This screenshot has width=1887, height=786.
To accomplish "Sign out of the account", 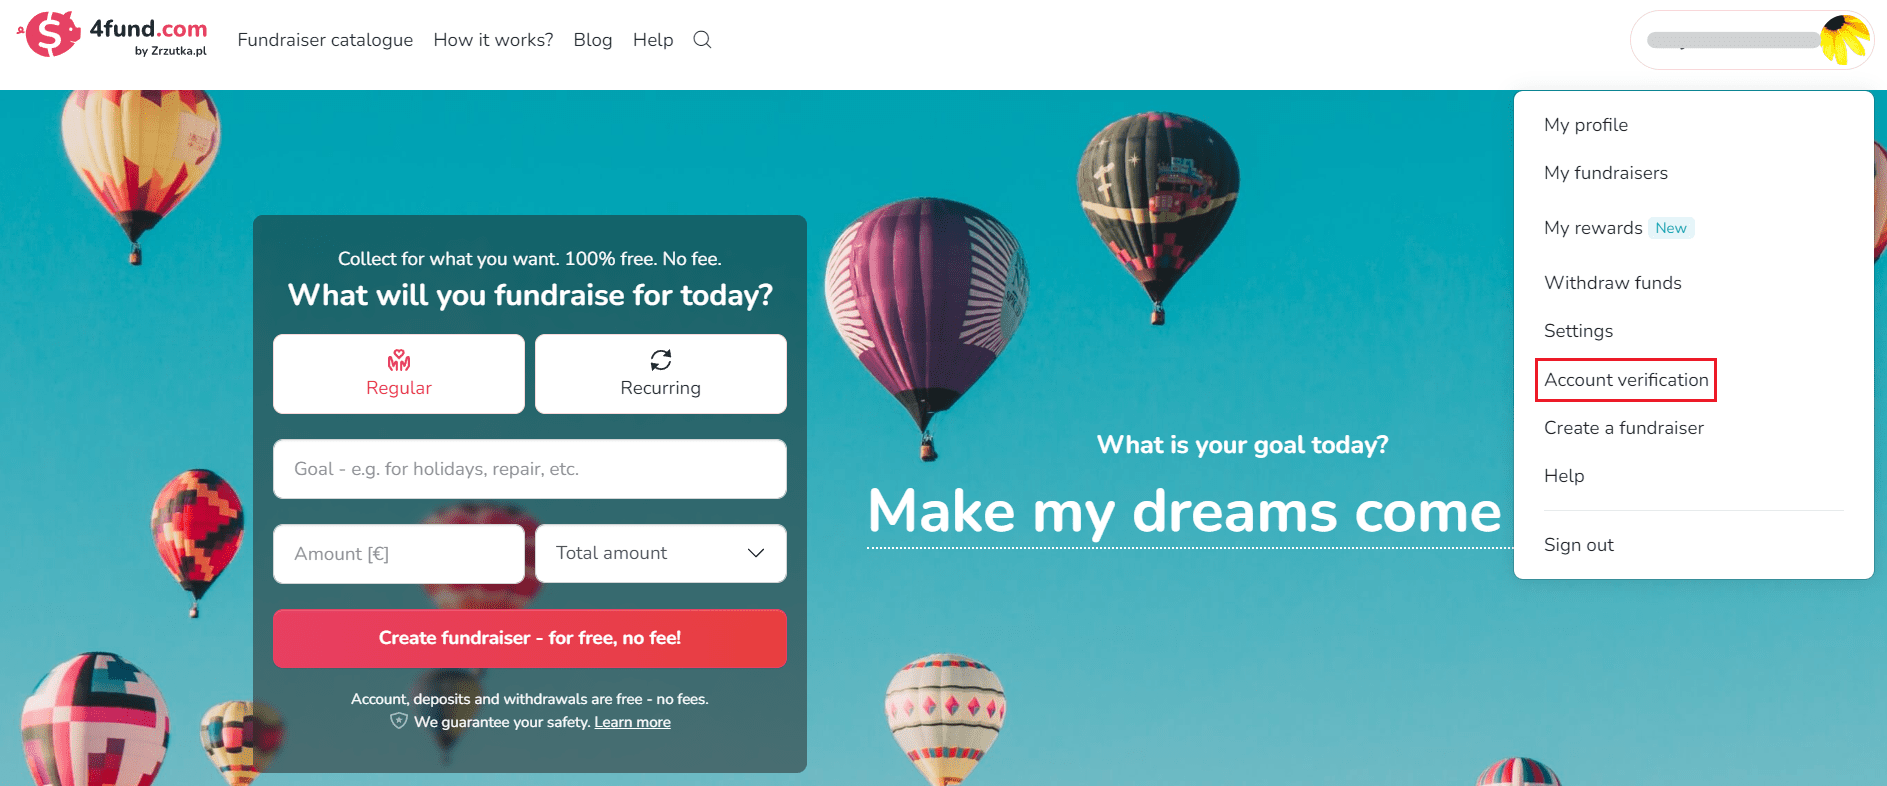I will (1579, 545).
